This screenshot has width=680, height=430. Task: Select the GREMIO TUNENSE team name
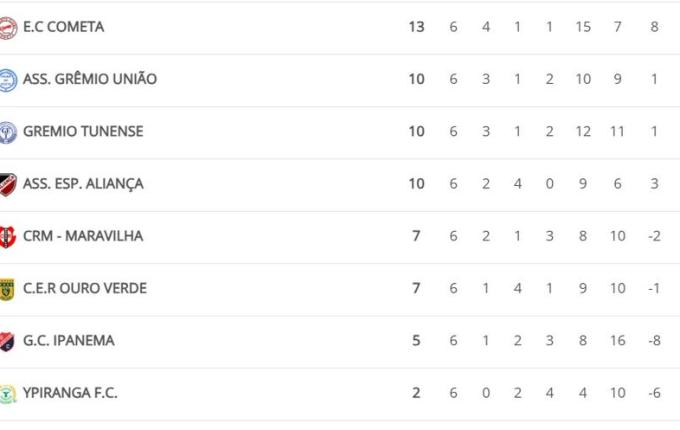tap(83, 132)
